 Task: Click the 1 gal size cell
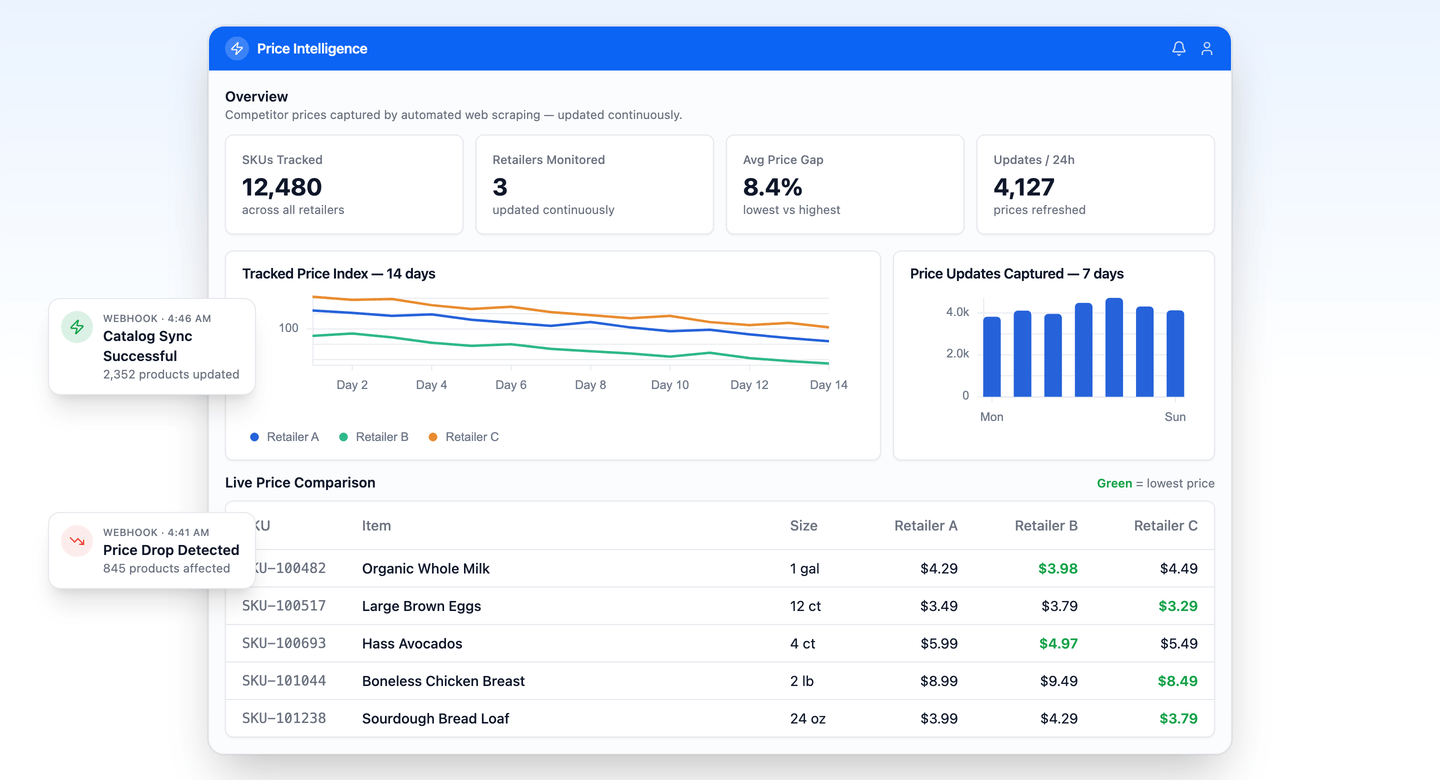805,568
